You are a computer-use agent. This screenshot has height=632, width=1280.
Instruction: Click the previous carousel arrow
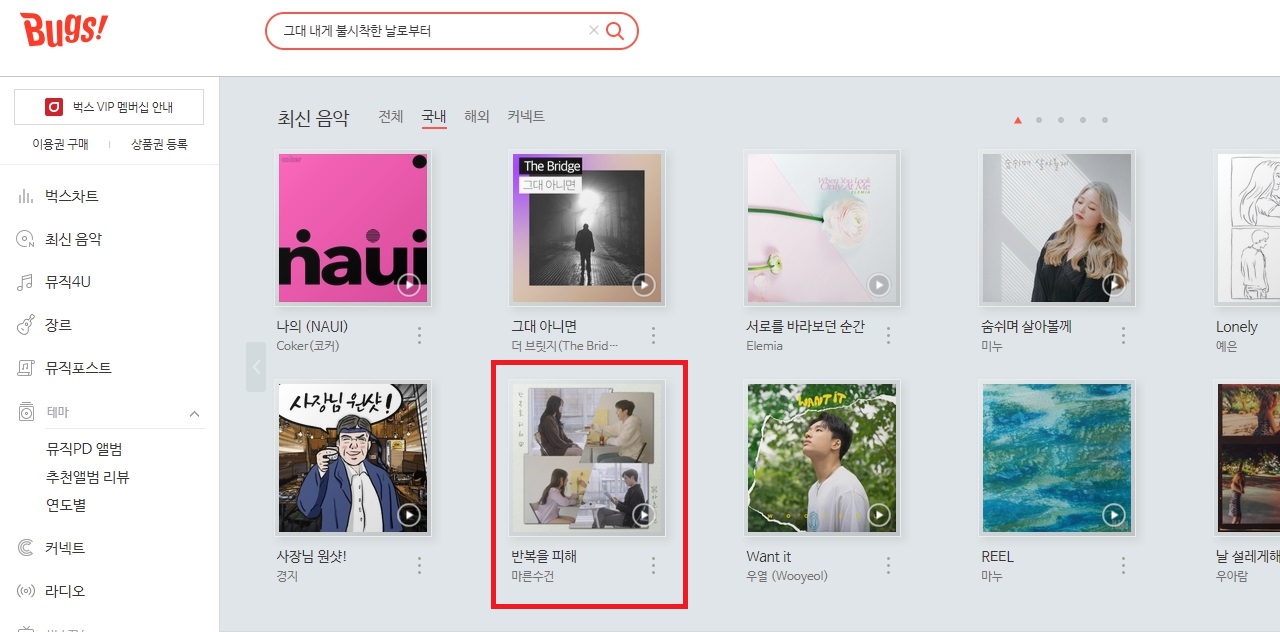tap(256, 367)
